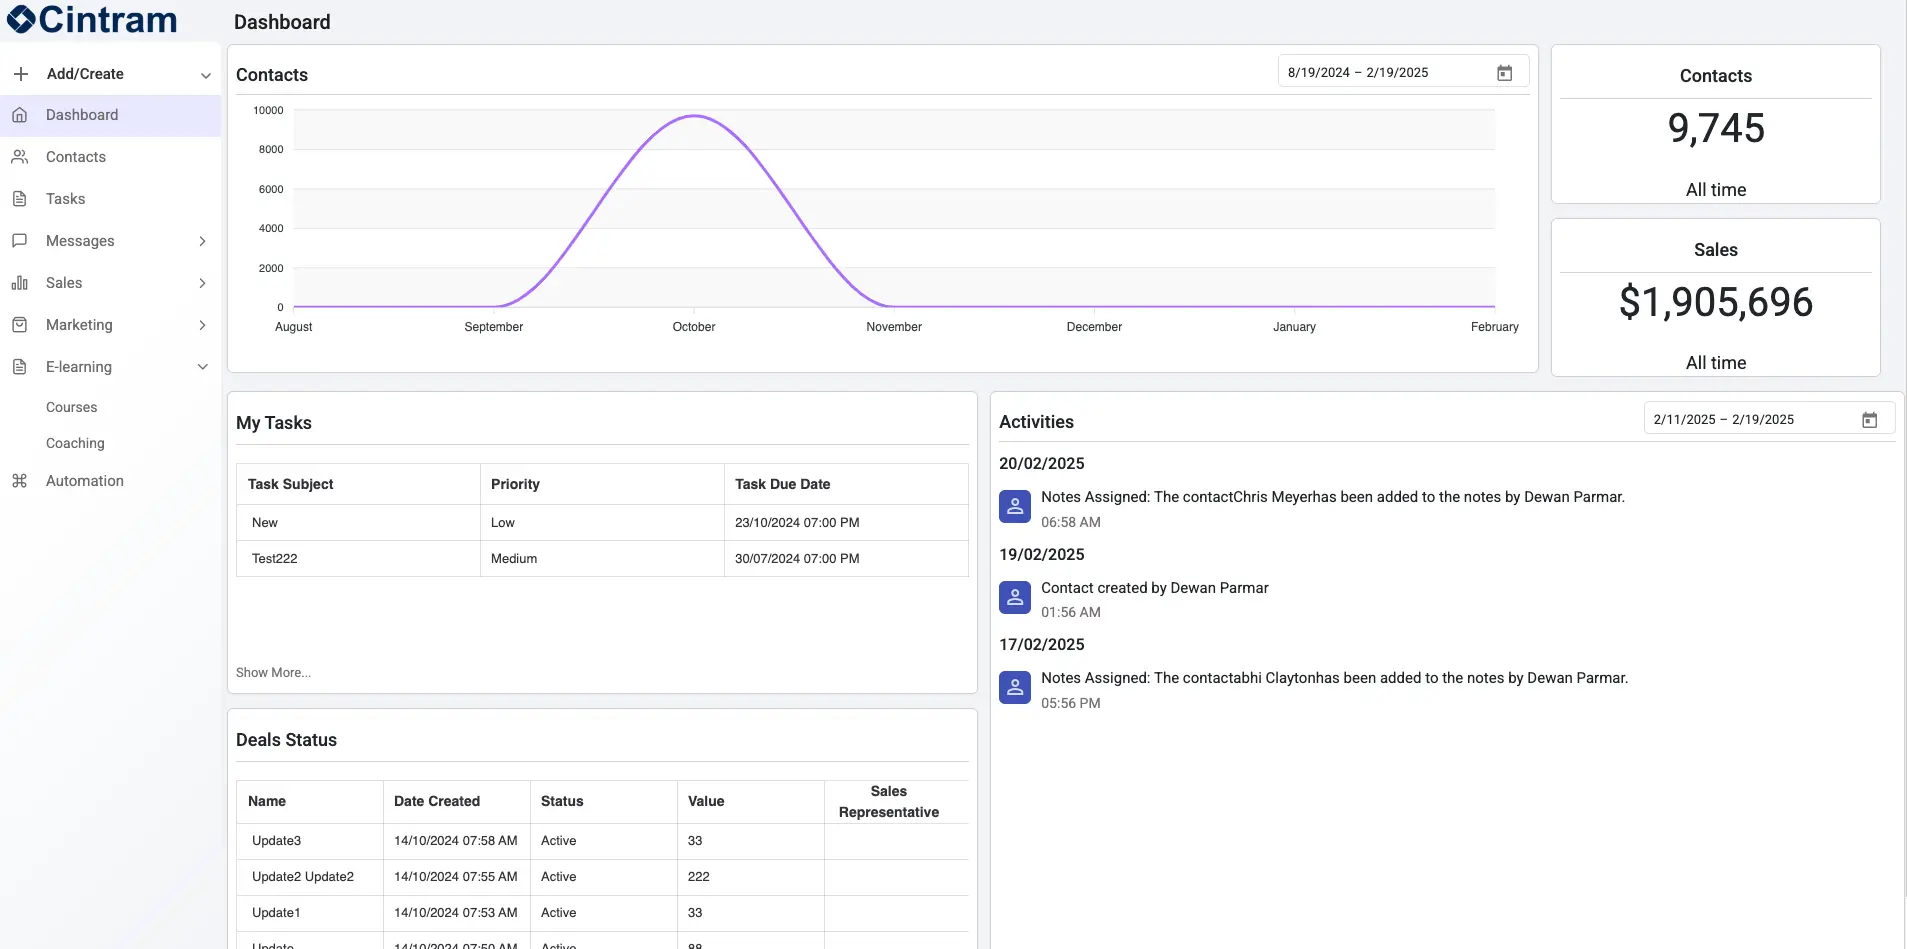The height and width of the screenshot is (949, 1907).
Task: Click Show More in My Tasks
Action: pyautogui.click(x=273, y=673)
